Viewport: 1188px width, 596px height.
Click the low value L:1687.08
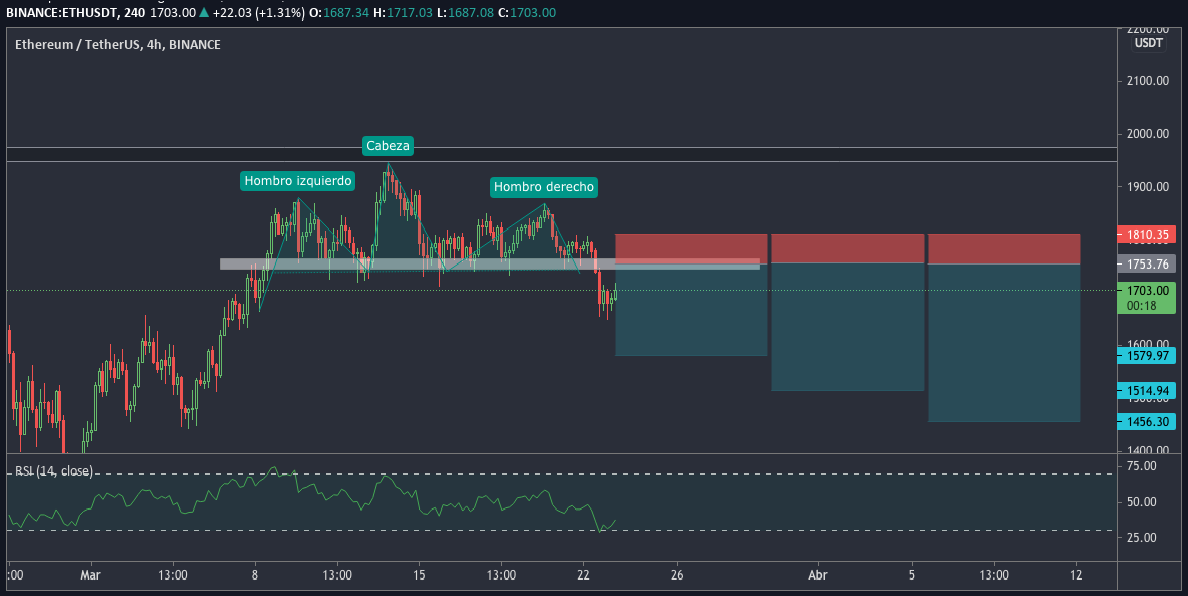pyautogui.click(x=464, y=13)
